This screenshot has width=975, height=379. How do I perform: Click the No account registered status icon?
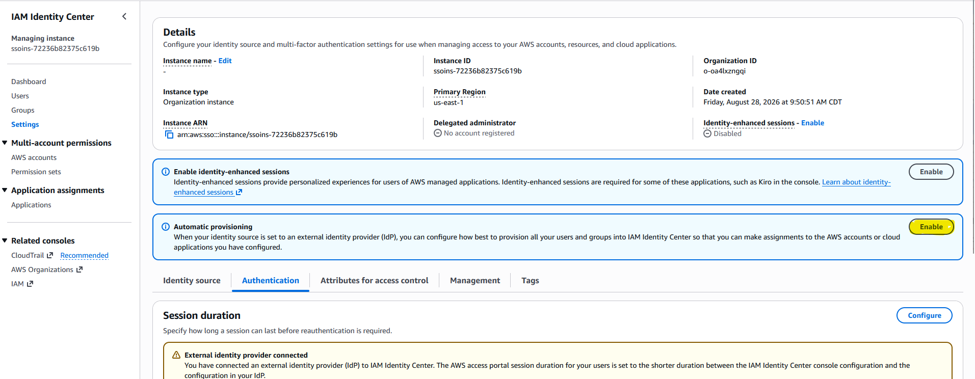click(437, 134)
